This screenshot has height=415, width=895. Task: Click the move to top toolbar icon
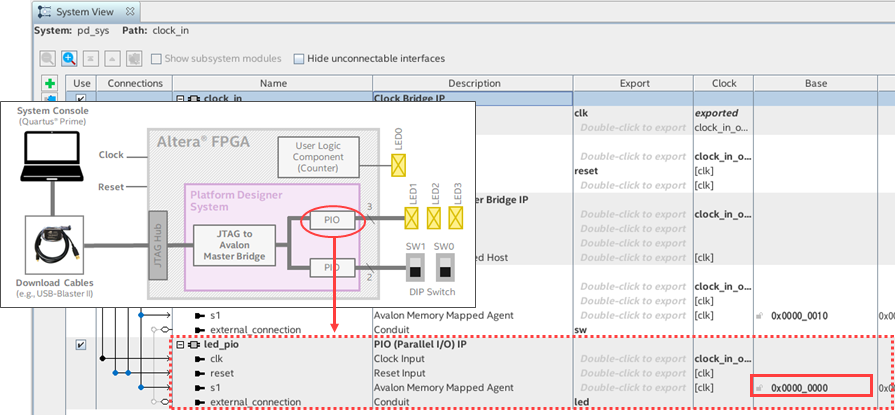point(91,59)
